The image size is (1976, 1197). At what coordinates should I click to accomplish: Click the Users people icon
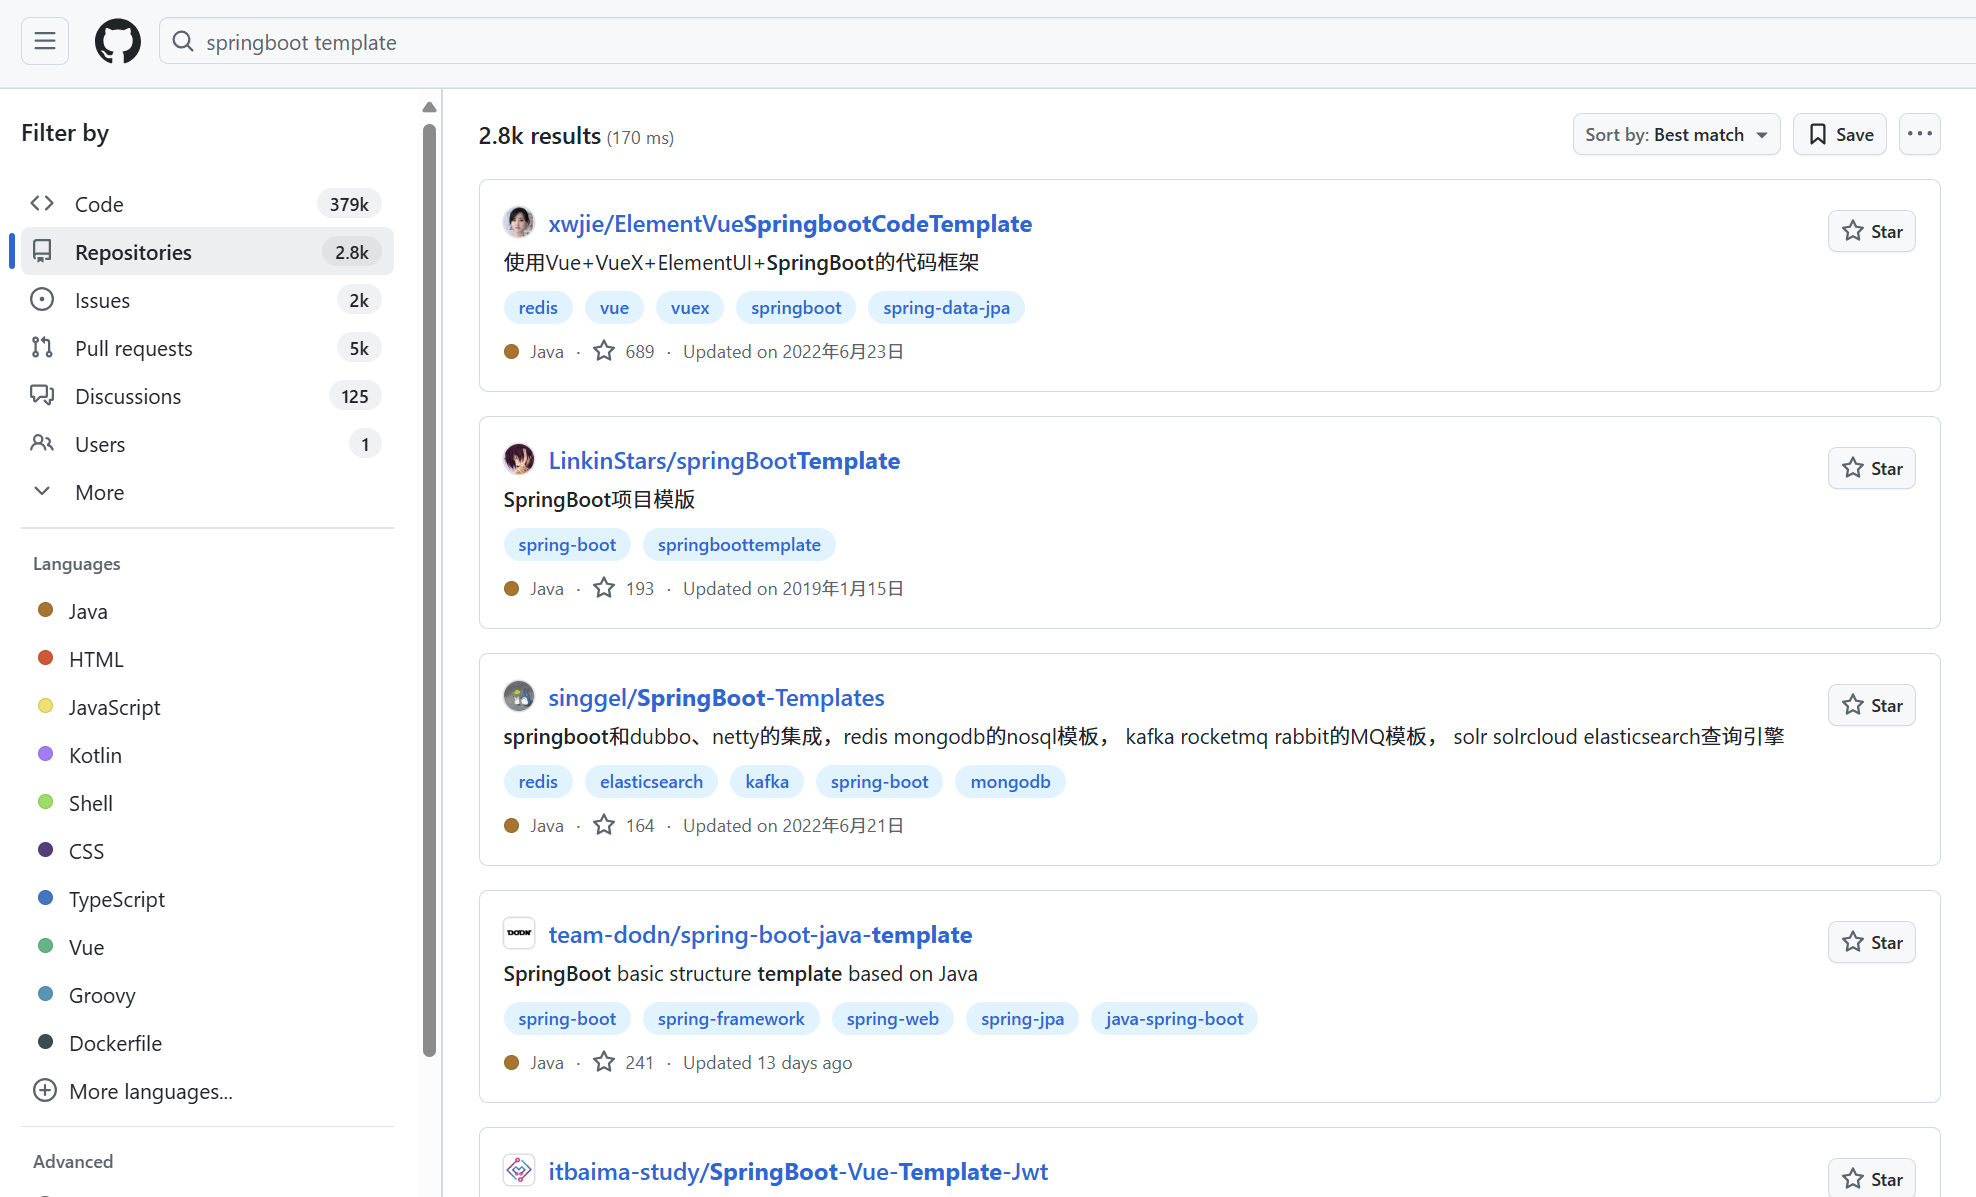tap(42, 443)
